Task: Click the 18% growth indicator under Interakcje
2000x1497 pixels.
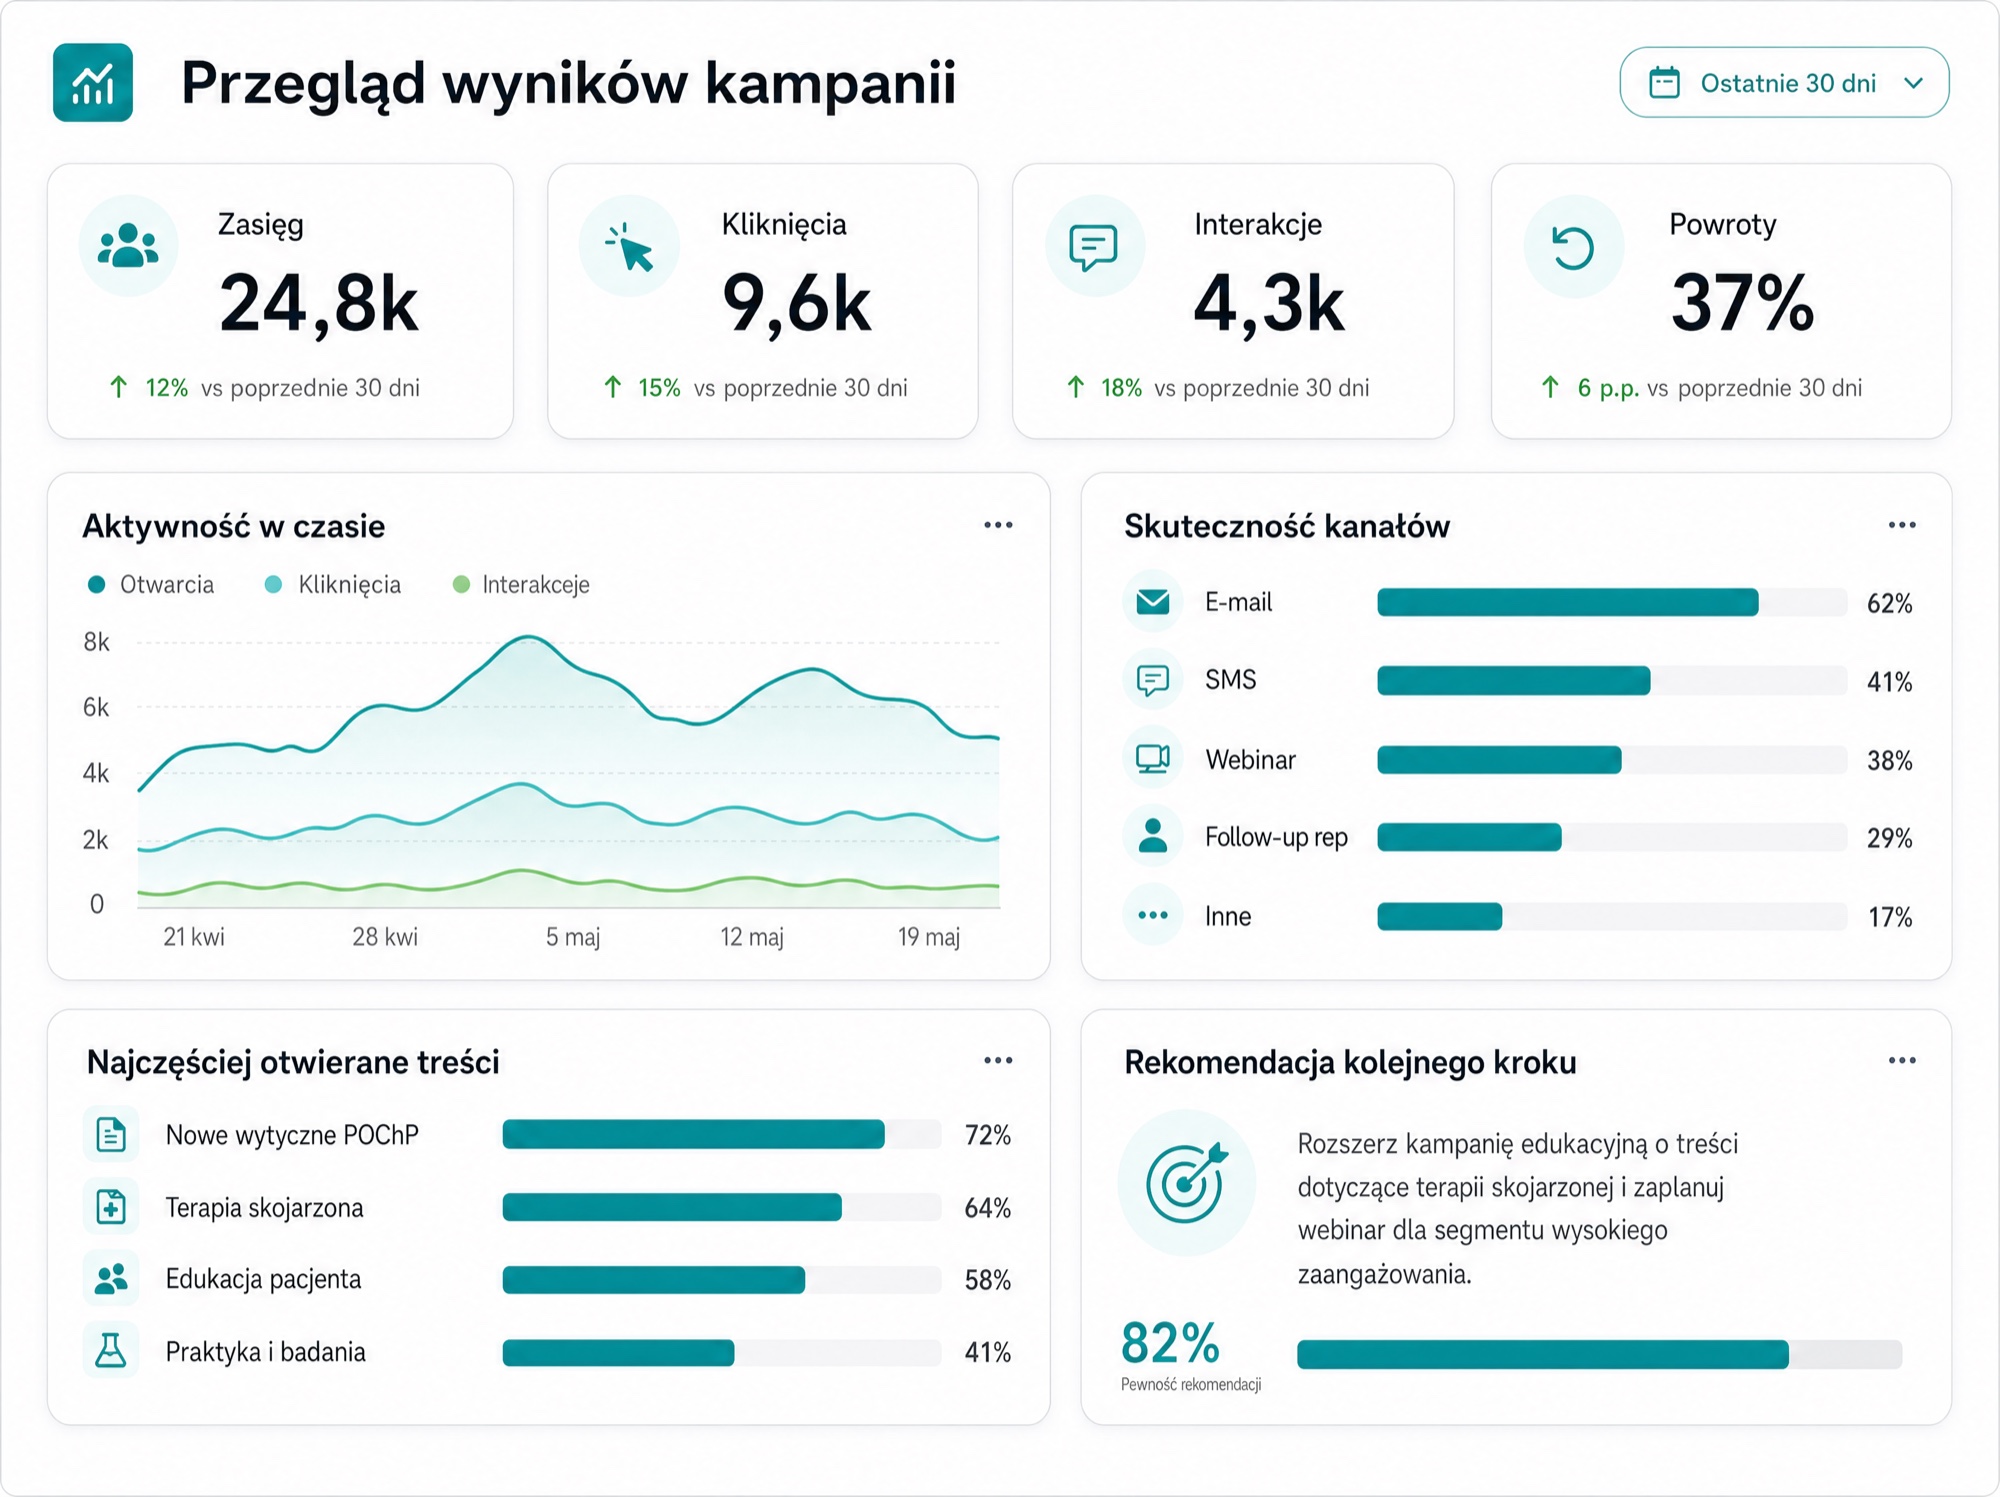Action: (1104, 388)
